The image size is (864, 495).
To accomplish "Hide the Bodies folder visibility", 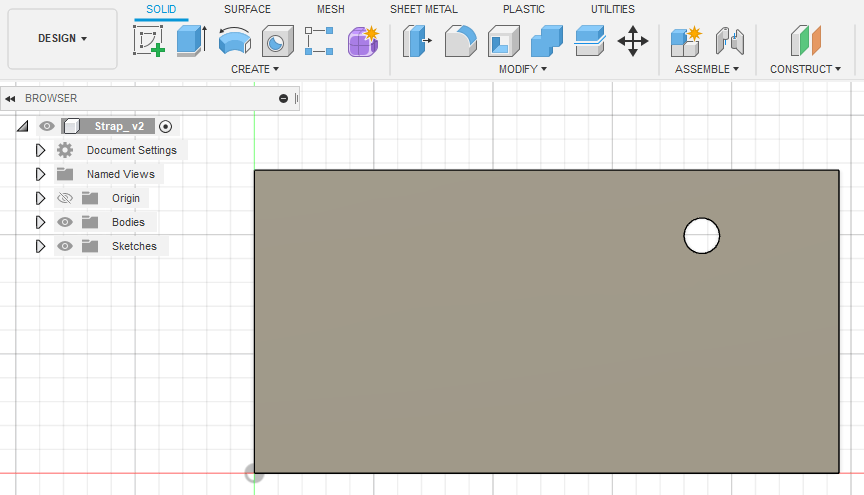I will (65, 222).
